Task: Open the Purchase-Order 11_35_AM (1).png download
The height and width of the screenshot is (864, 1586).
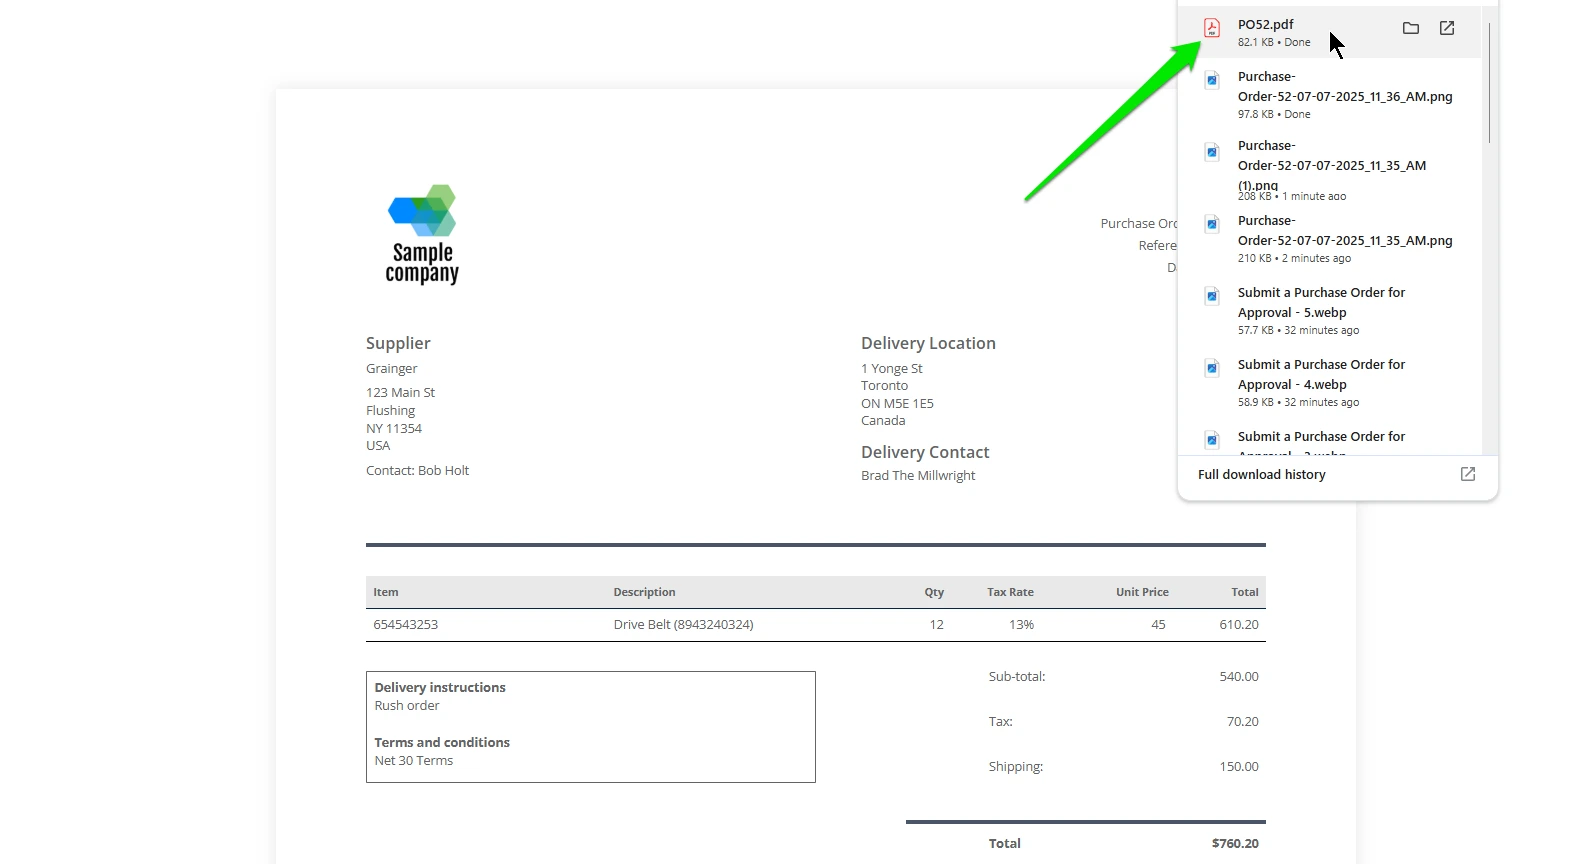Action: tap(1330, 170)
